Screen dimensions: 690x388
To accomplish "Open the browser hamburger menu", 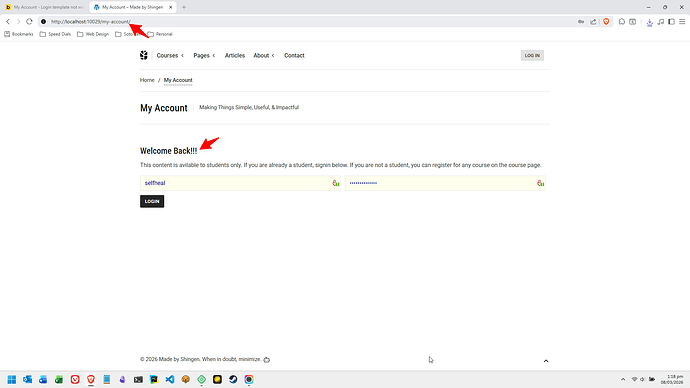I will (x=682, y=22).
